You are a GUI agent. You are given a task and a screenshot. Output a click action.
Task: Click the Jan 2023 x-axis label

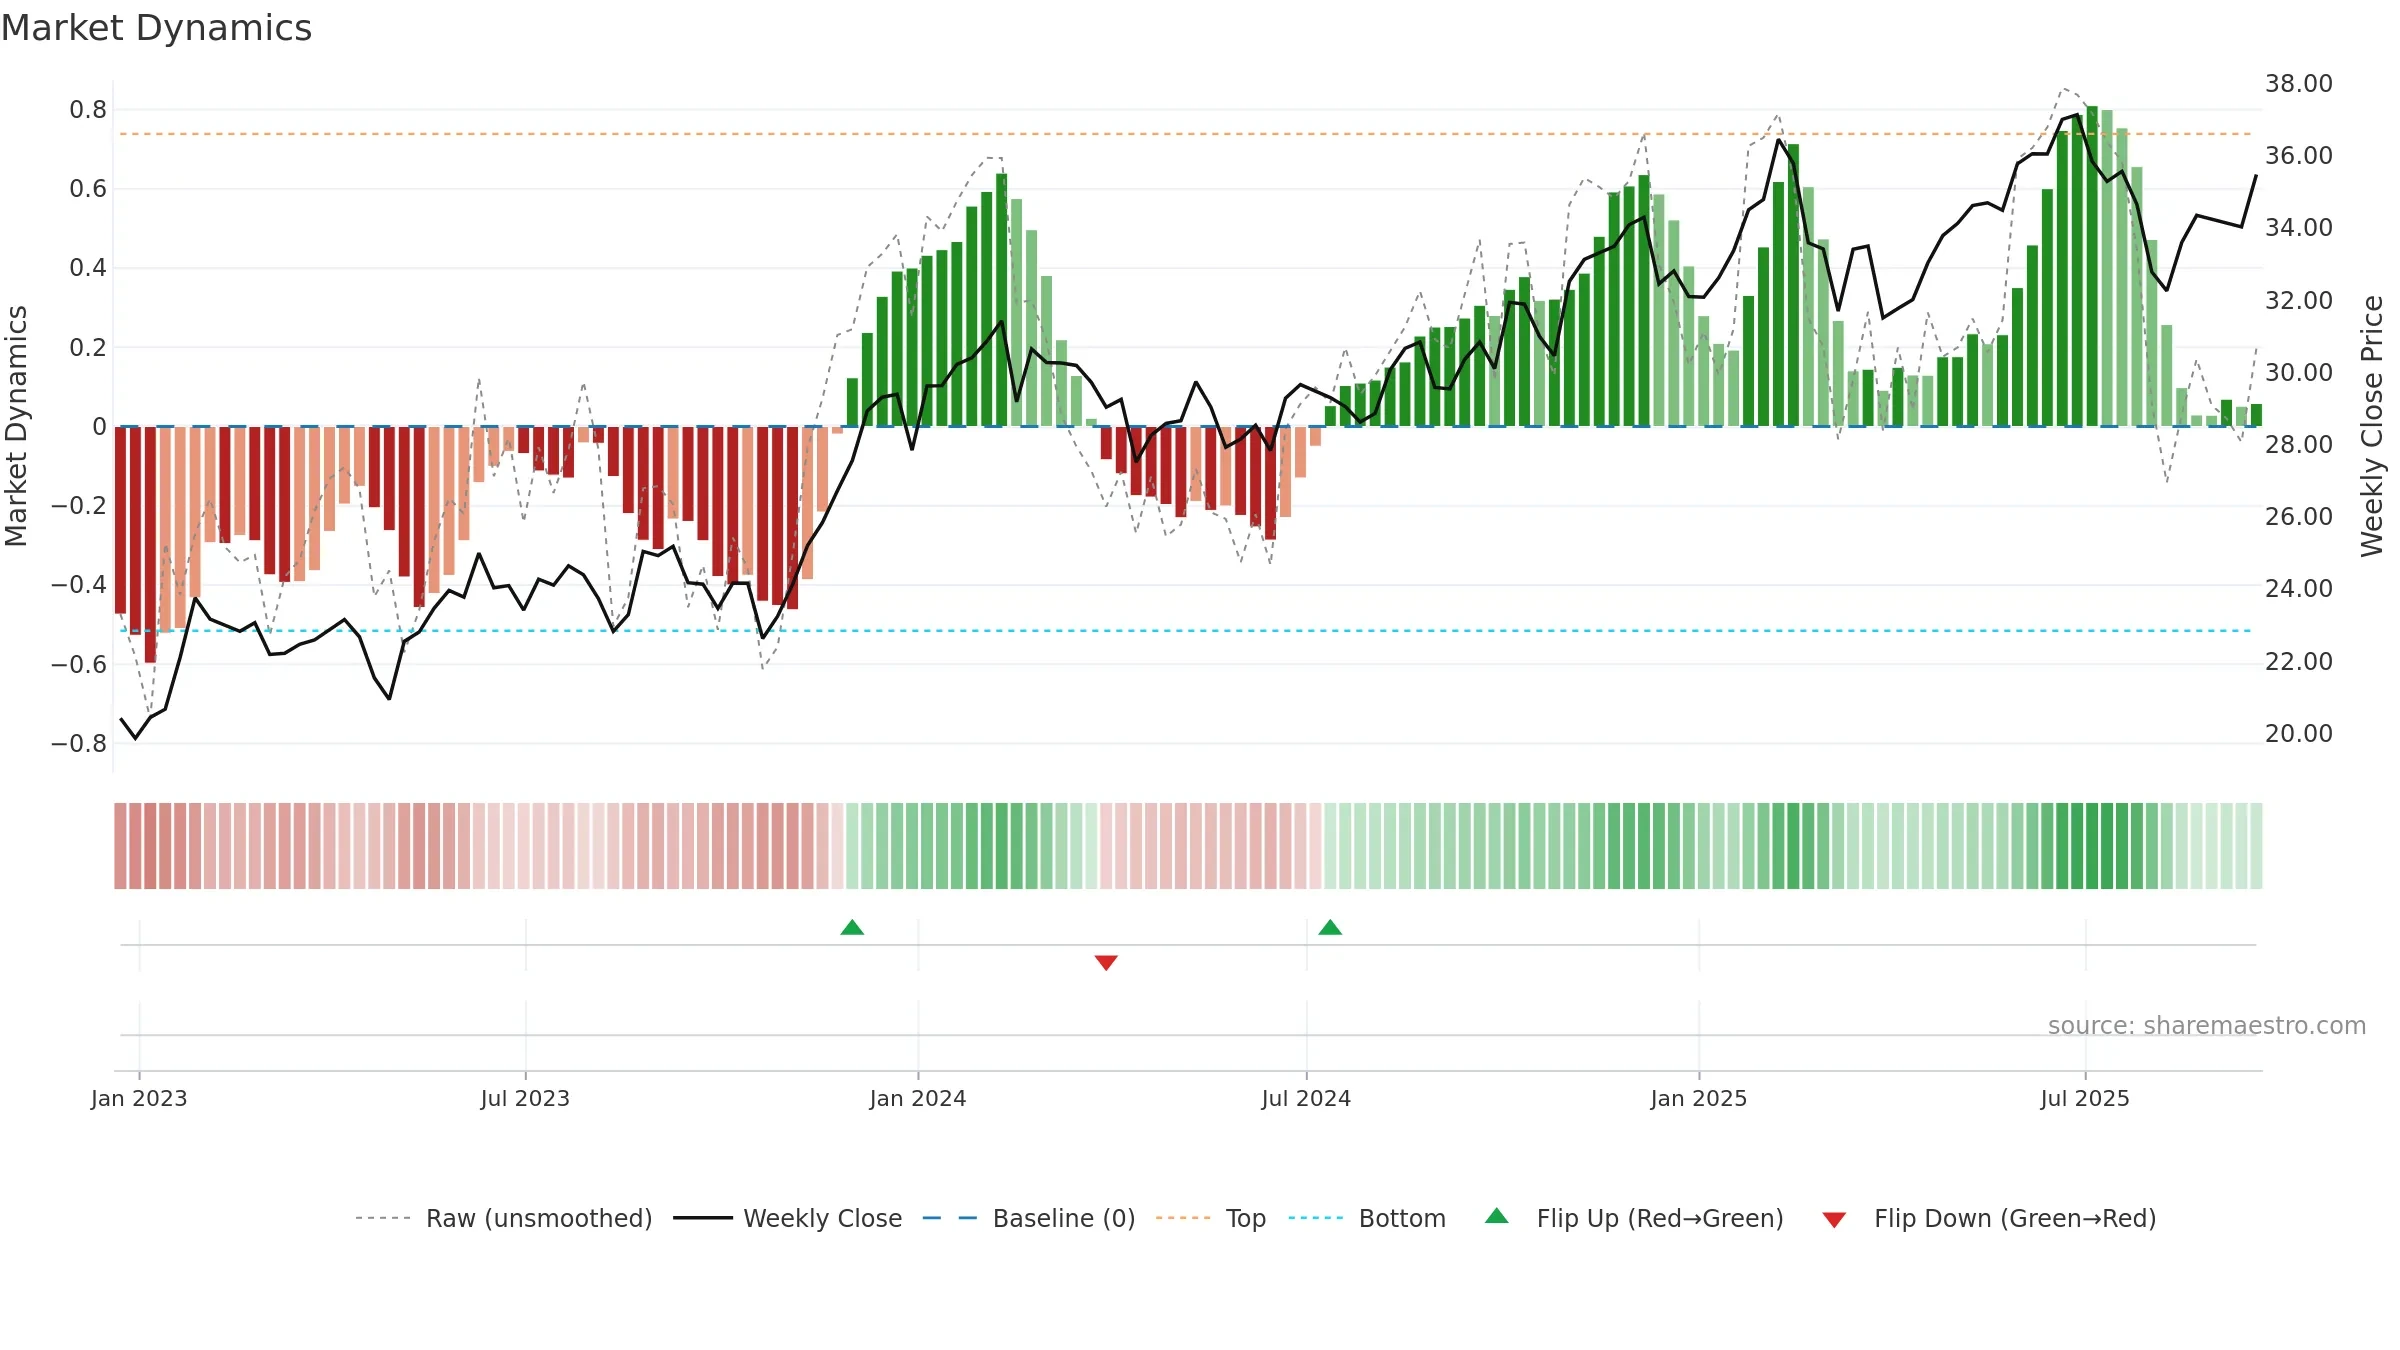coord(139,1098)
